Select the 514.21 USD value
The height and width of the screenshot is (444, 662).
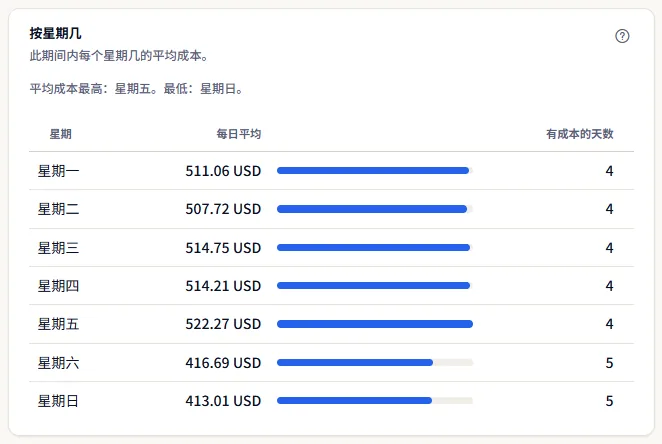tap(223, 286)
